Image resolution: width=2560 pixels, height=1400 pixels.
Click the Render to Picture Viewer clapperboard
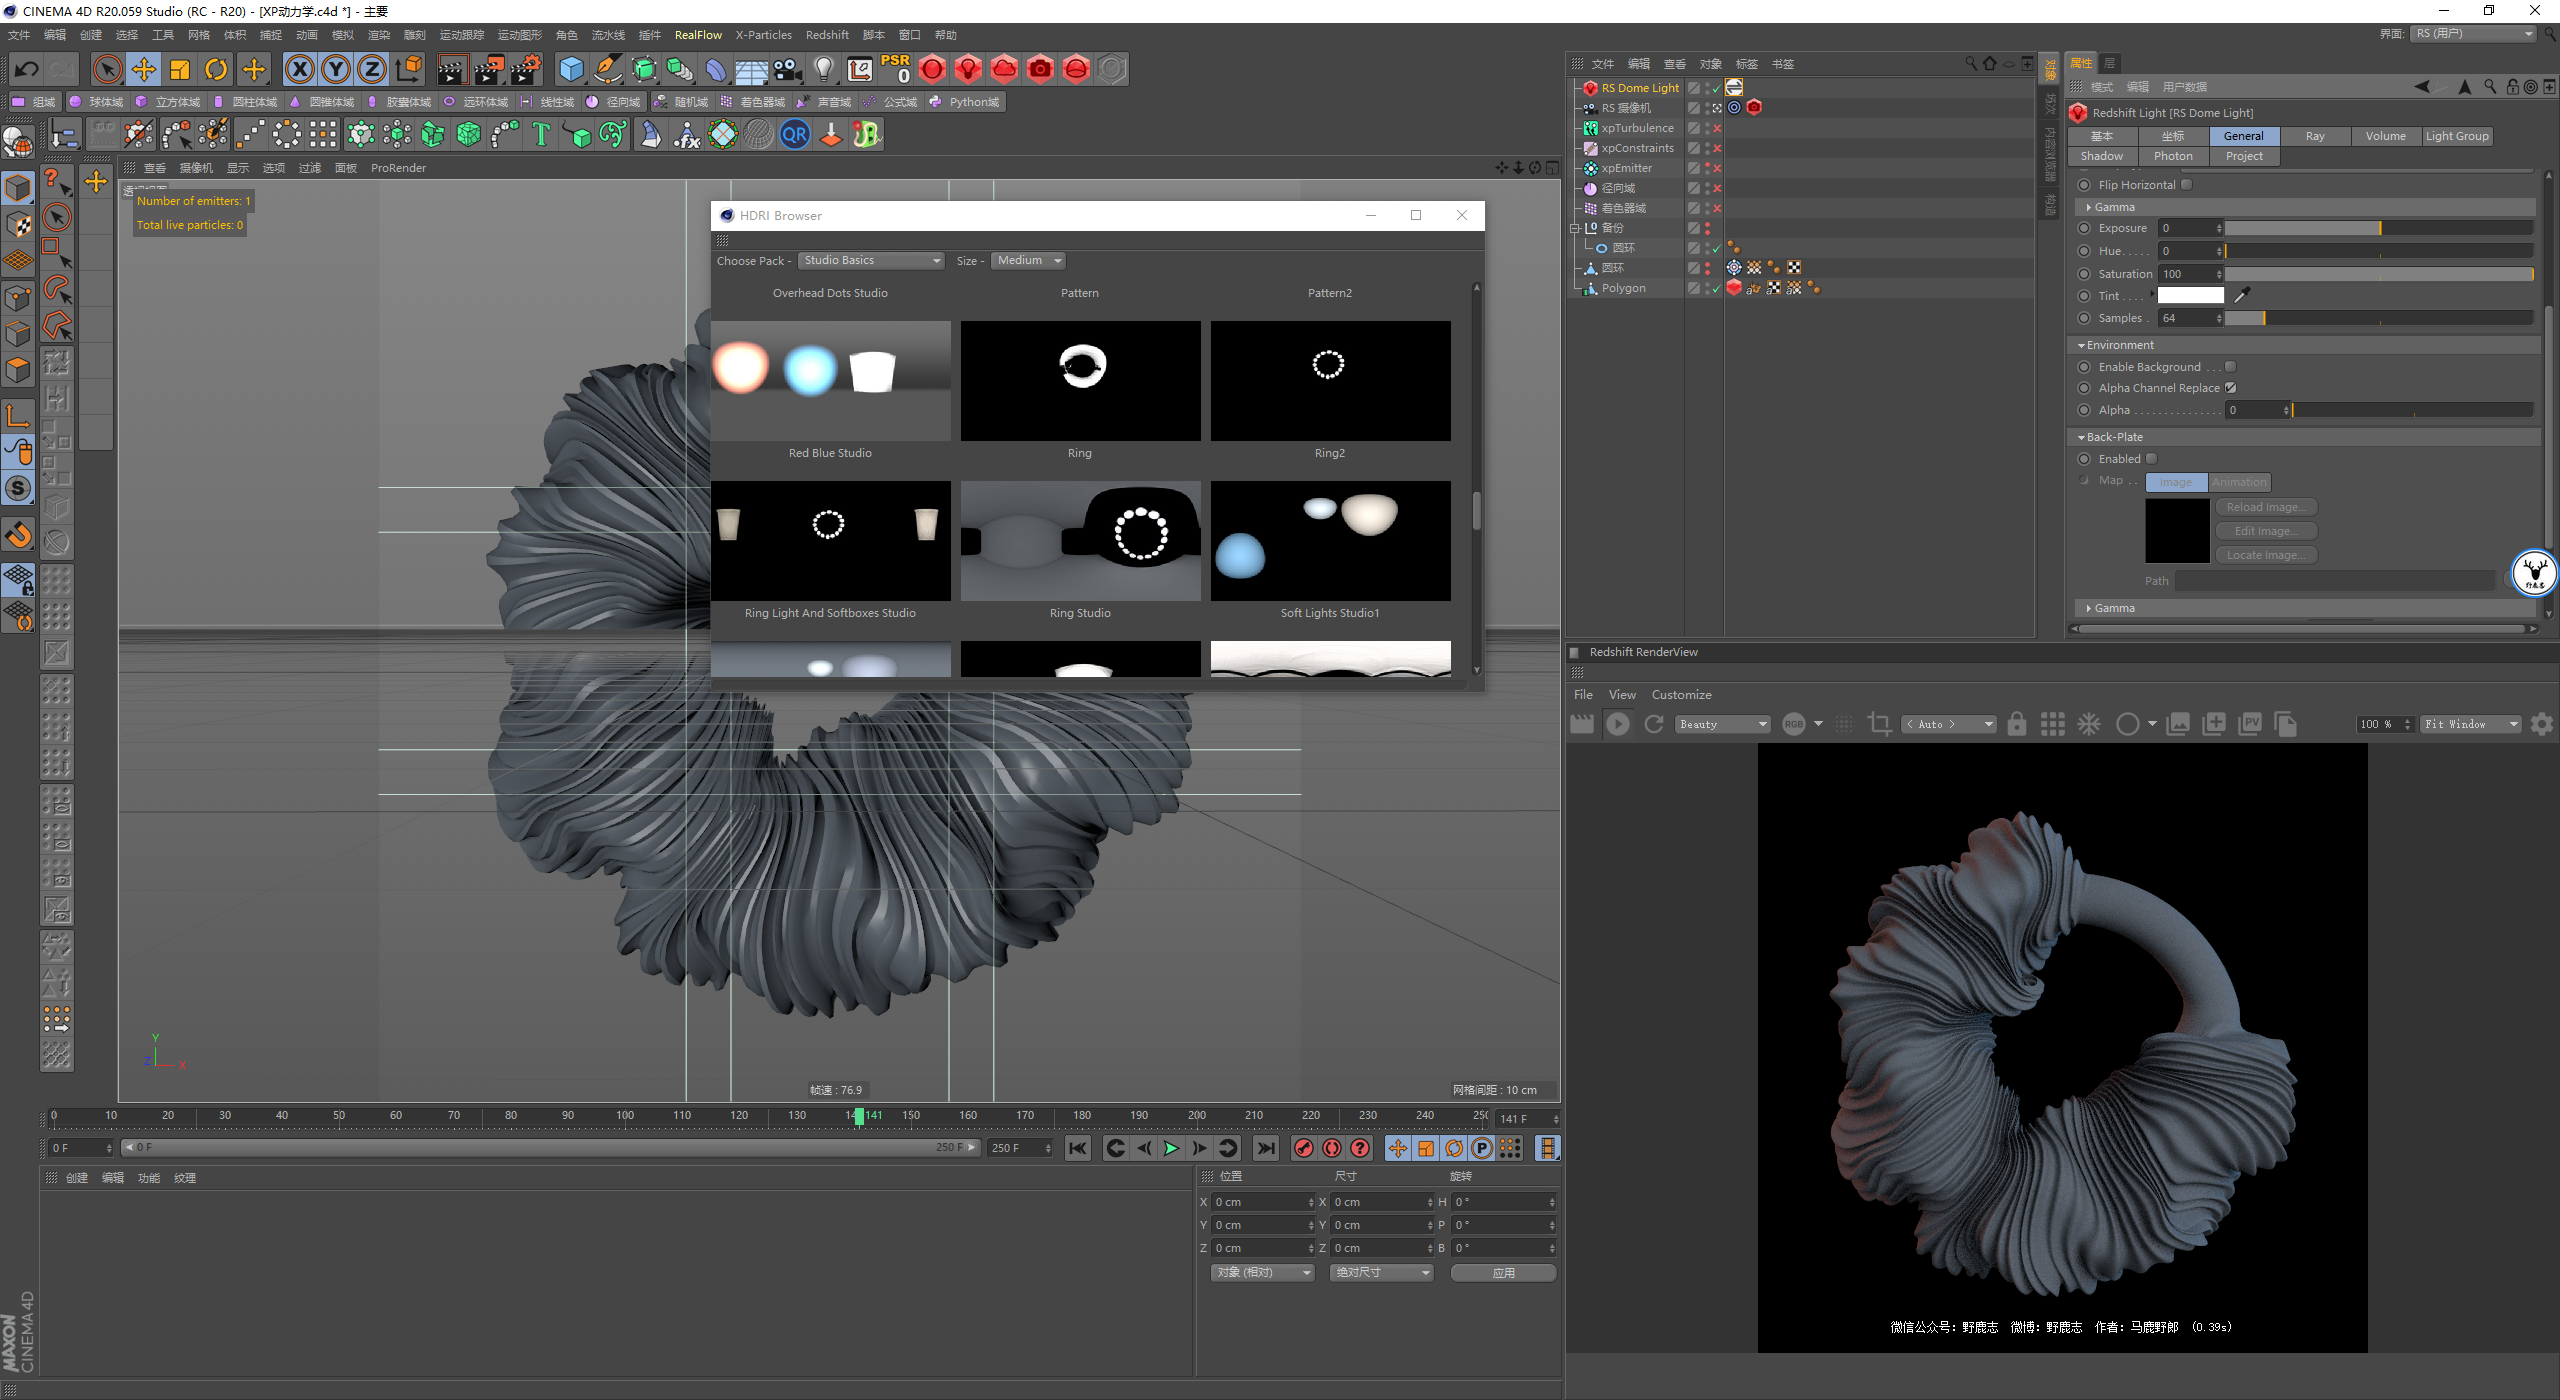[x=488, y=69]
